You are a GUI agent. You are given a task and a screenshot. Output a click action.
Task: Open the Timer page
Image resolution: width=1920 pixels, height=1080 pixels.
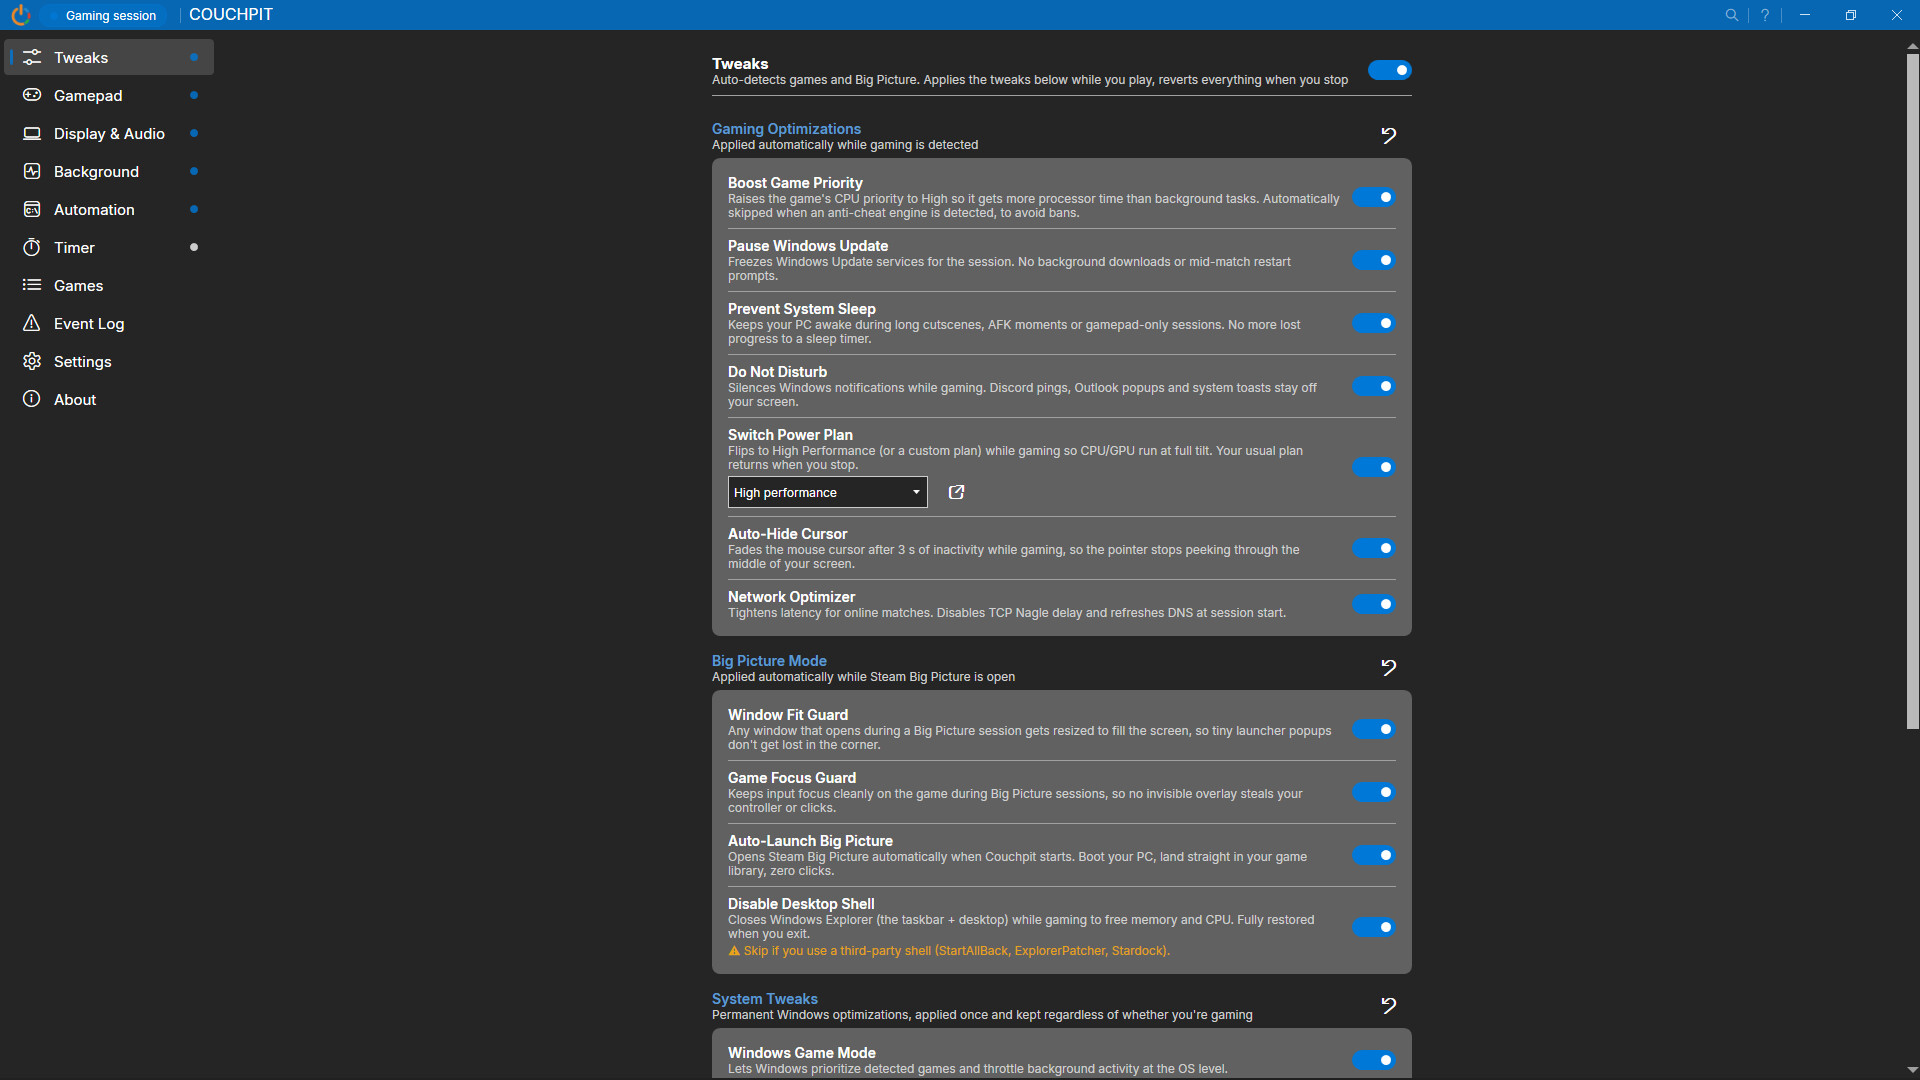(109, 247)
